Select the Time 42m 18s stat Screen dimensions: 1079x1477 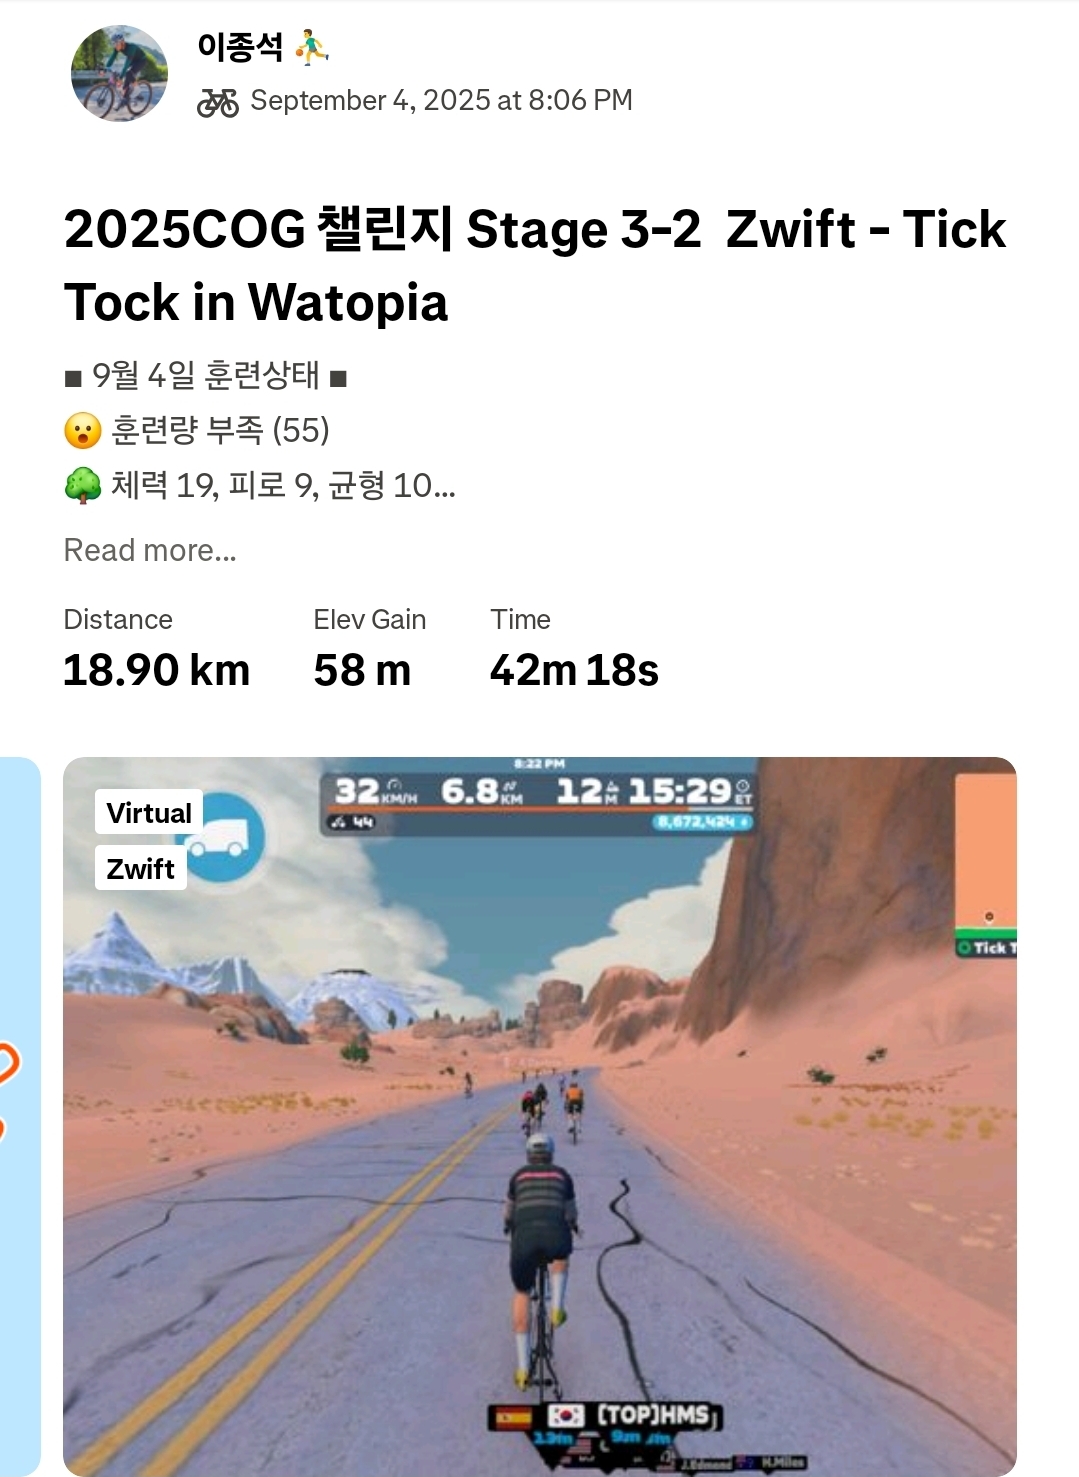[574, 649]
